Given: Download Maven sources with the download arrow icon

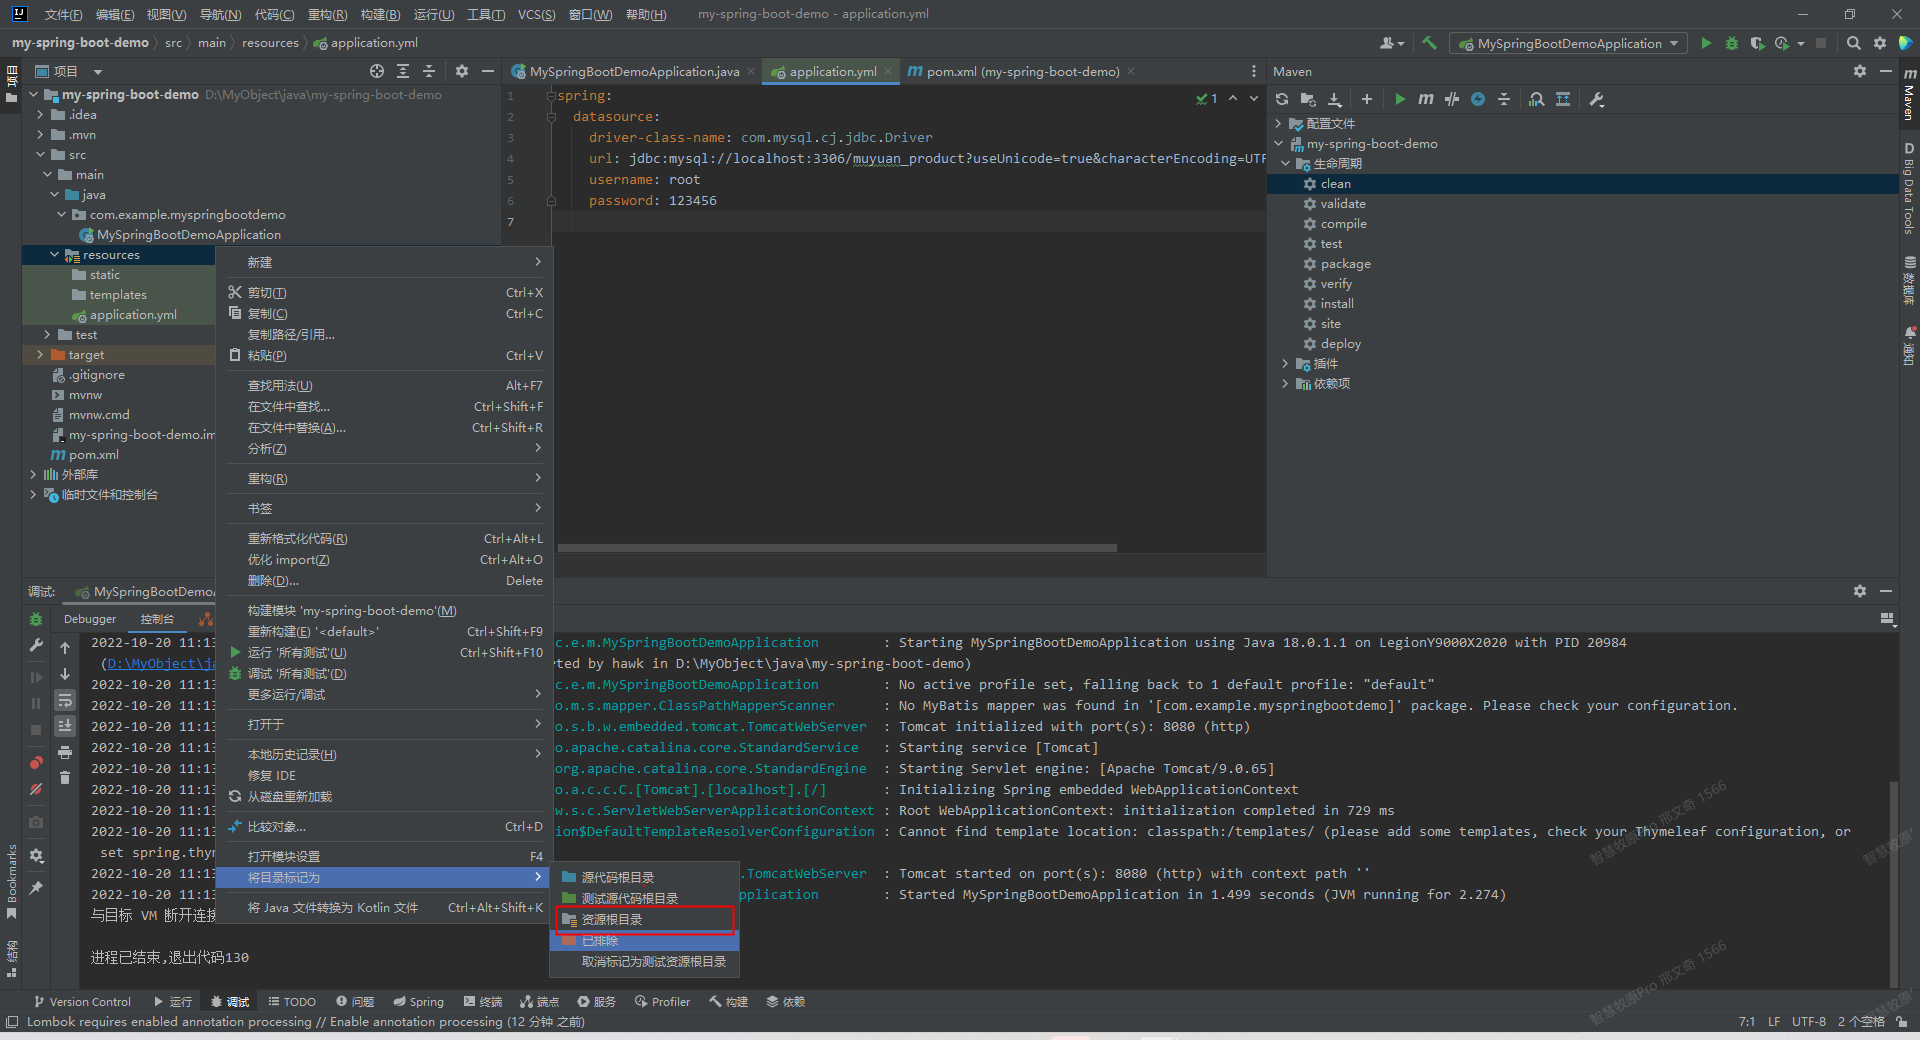Looking at the screenshot, I should click(1334, 99).
